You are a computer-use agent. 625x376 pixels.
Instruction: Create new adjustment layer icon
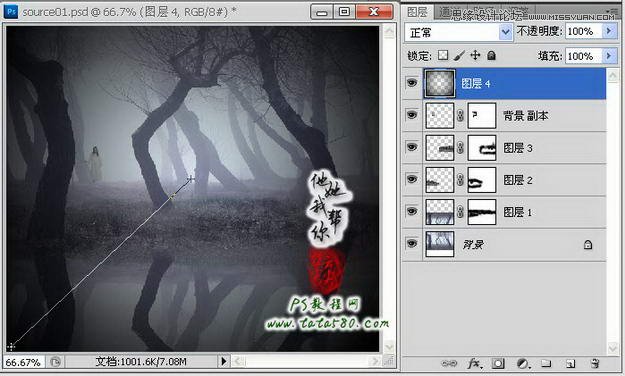[x=522, y=363]
